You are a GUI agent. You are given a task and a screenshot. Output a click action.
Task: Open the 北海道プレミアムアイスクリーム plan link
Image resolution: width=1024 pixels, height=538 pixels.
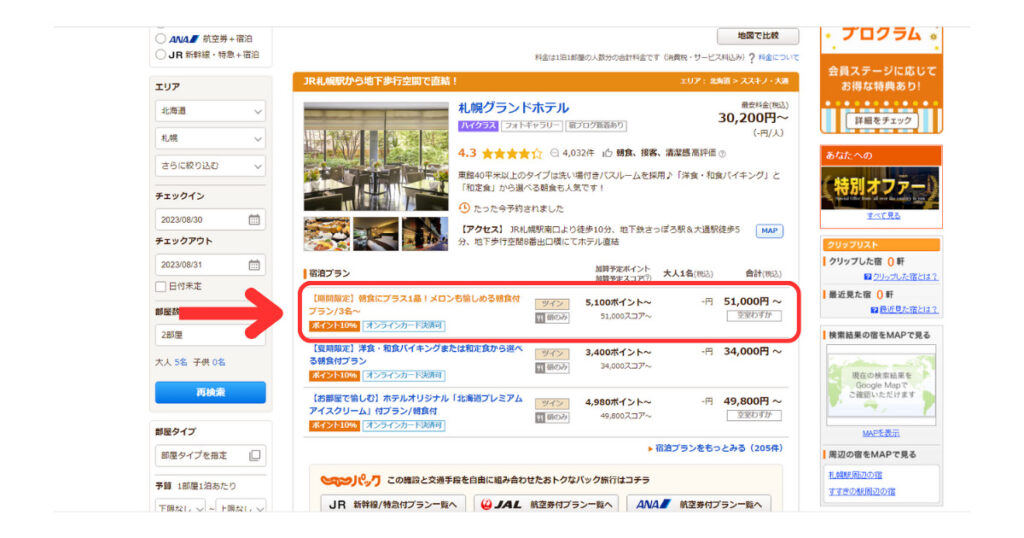pyautogui.click(x=416, y=404)
